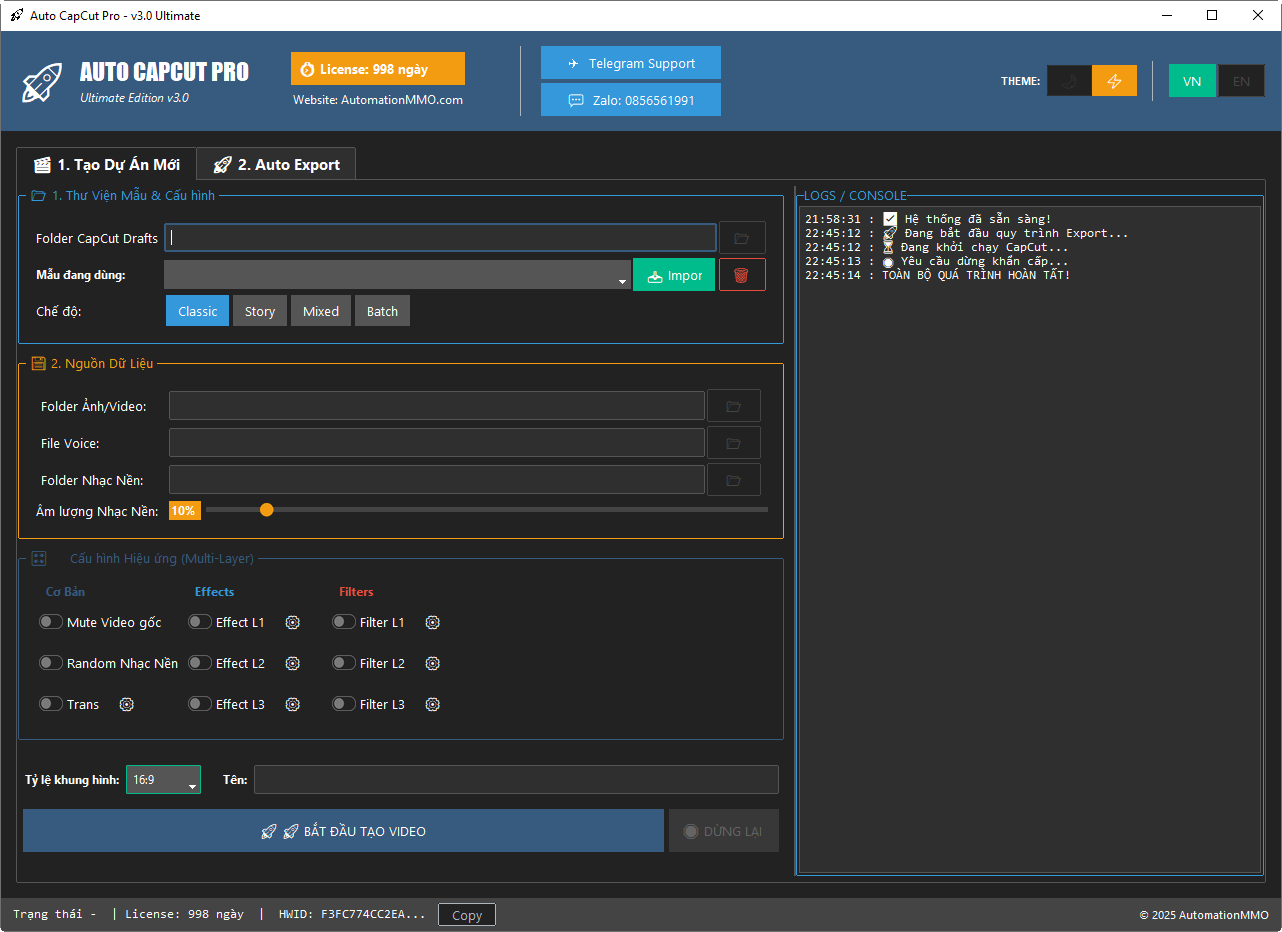The image size is (1282, 932).
Task: Select the lightning bolt theme icon
Action: 1114,81
